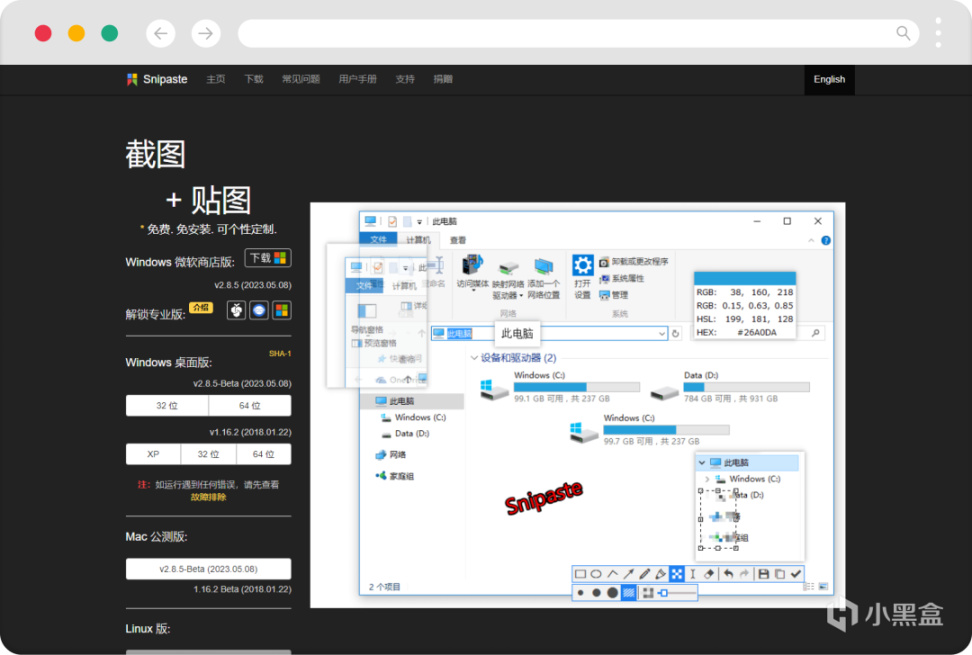The image size is (972, 655).
Task: Download v2.8.5-Beta 32 位 build
Action: coord(167,405)
